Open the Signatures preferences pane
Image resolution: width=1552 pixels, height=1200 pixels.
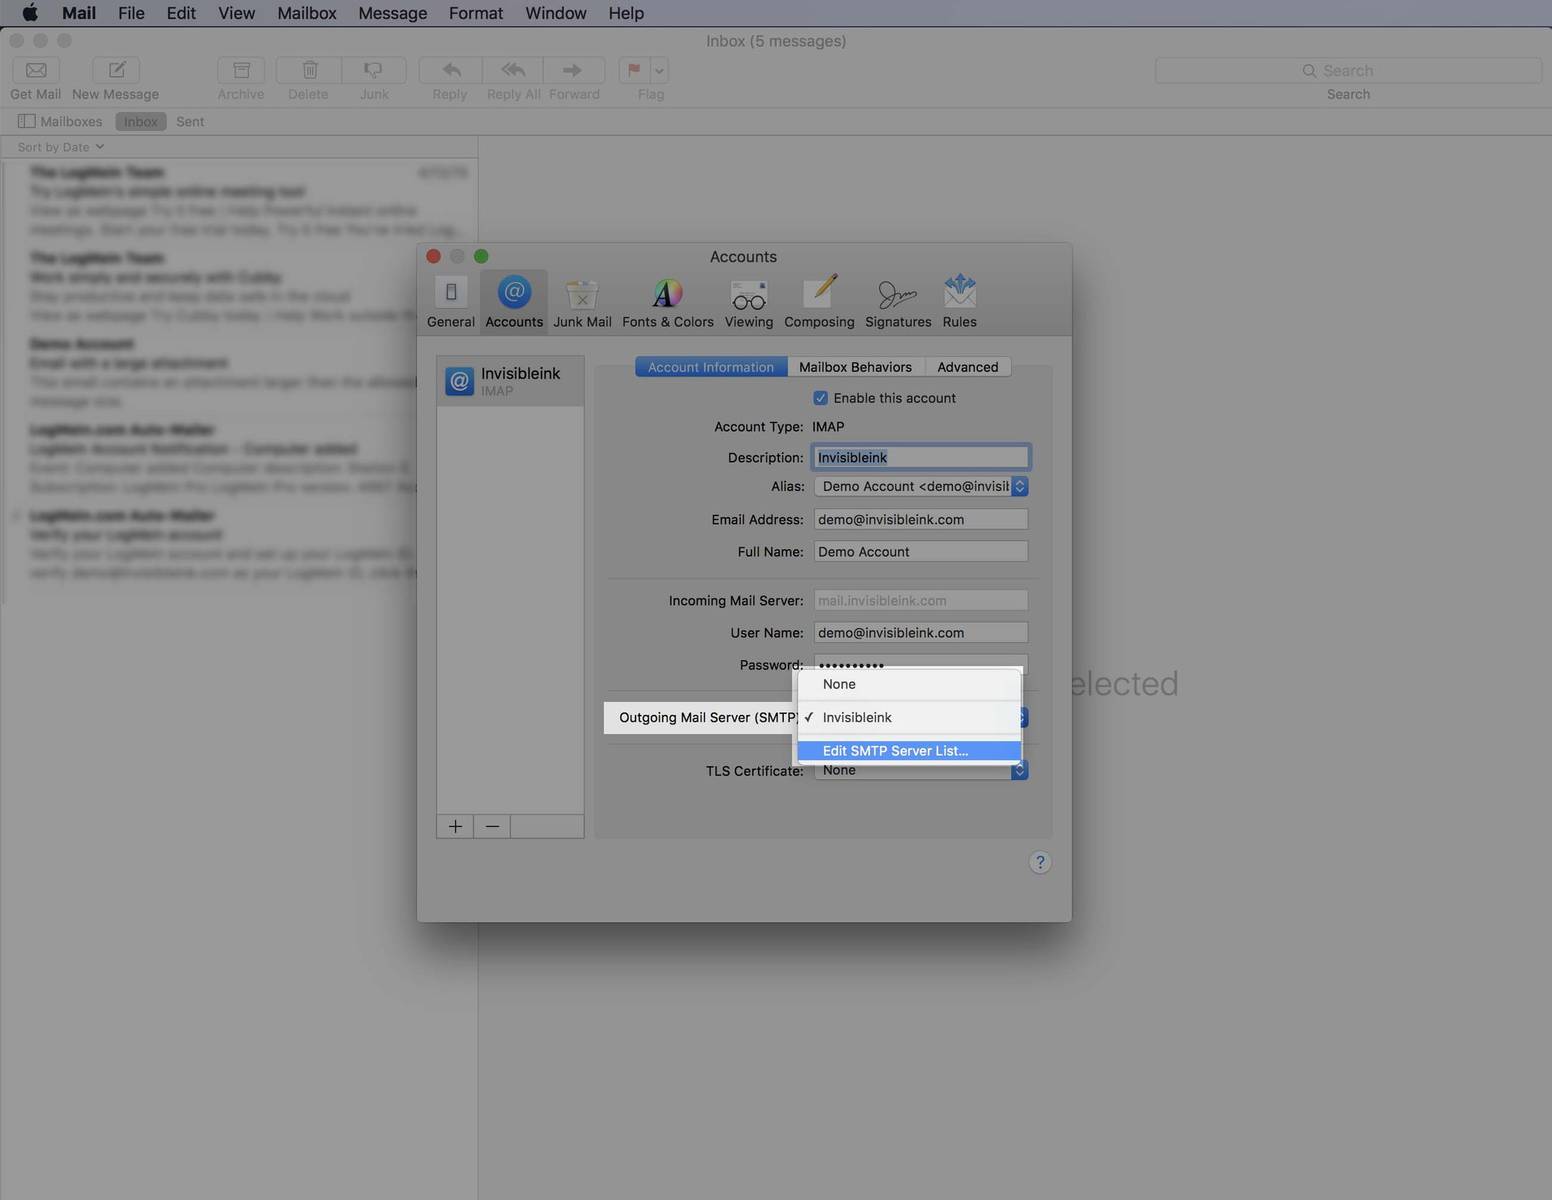(x=897, y=301)
